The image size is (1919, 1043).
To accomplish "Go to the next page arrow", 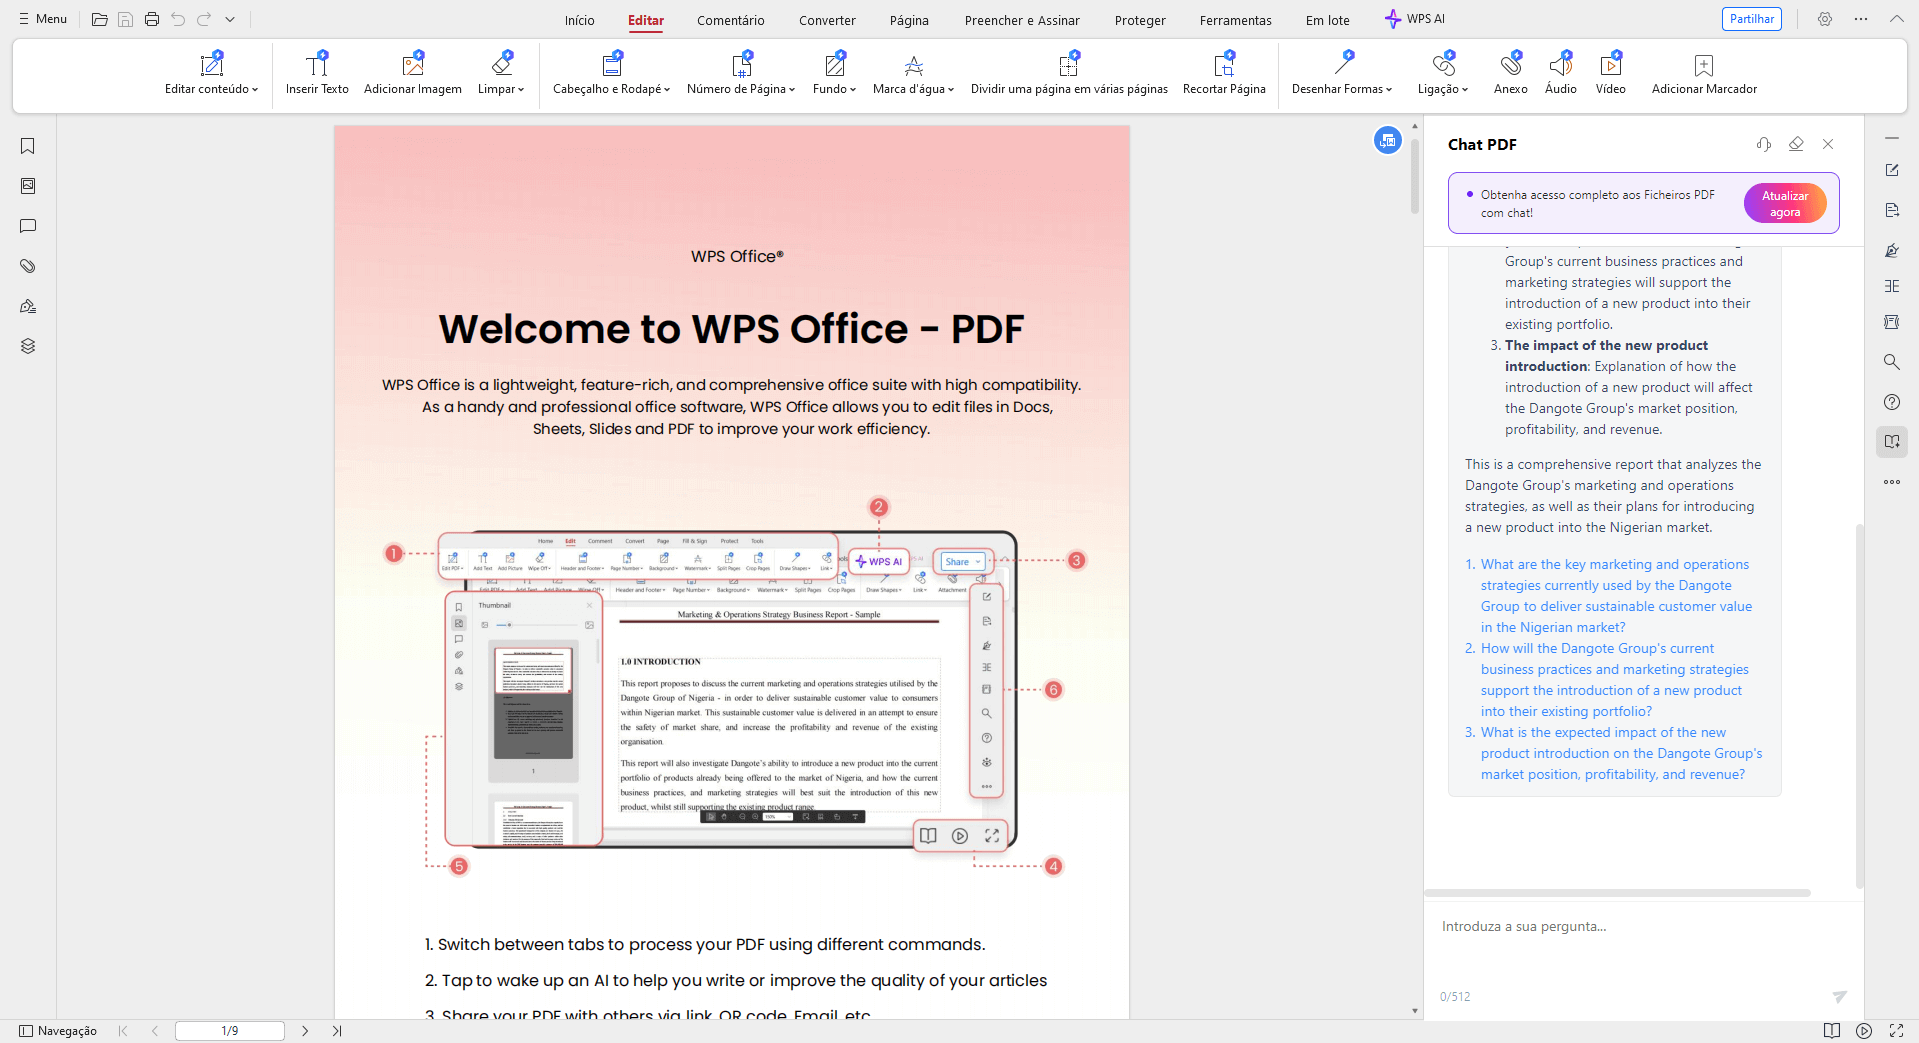I will tap(305, 1031).
